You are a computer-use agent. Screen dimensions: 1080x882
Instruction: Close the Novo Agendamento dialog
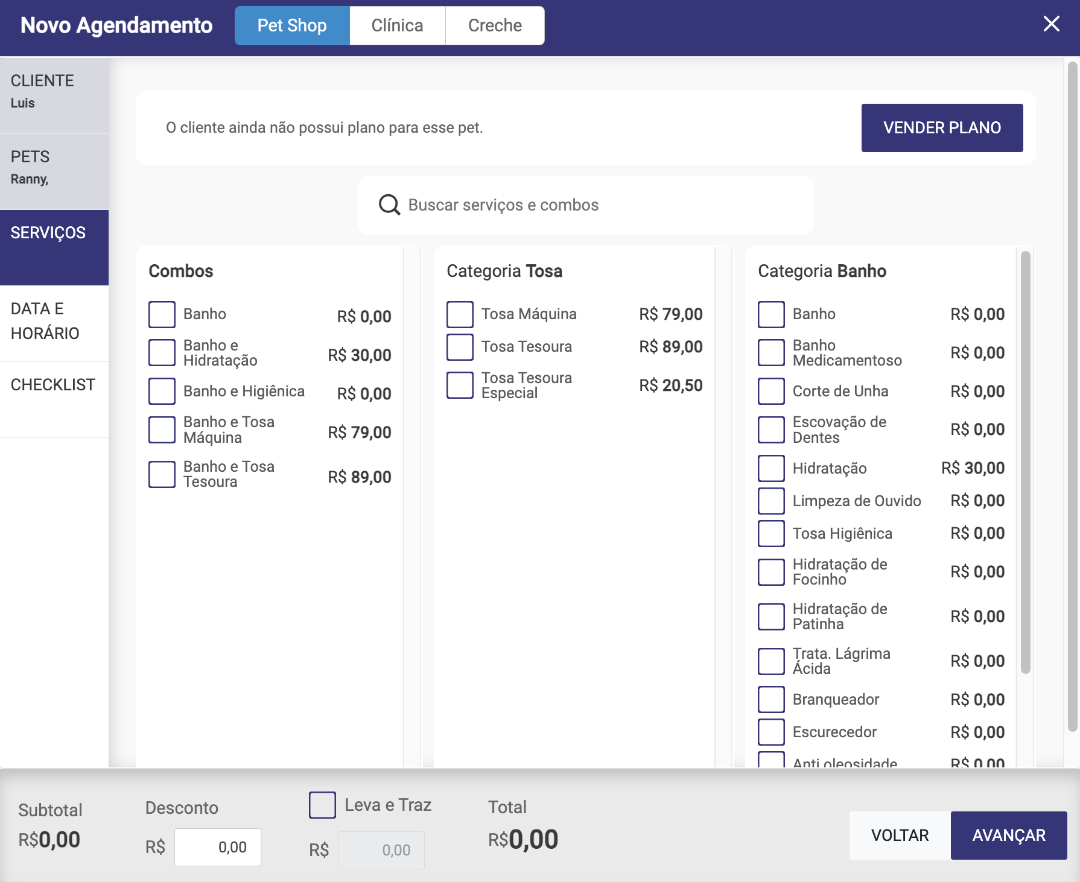pyautogui.click(x=1051, y=25)
